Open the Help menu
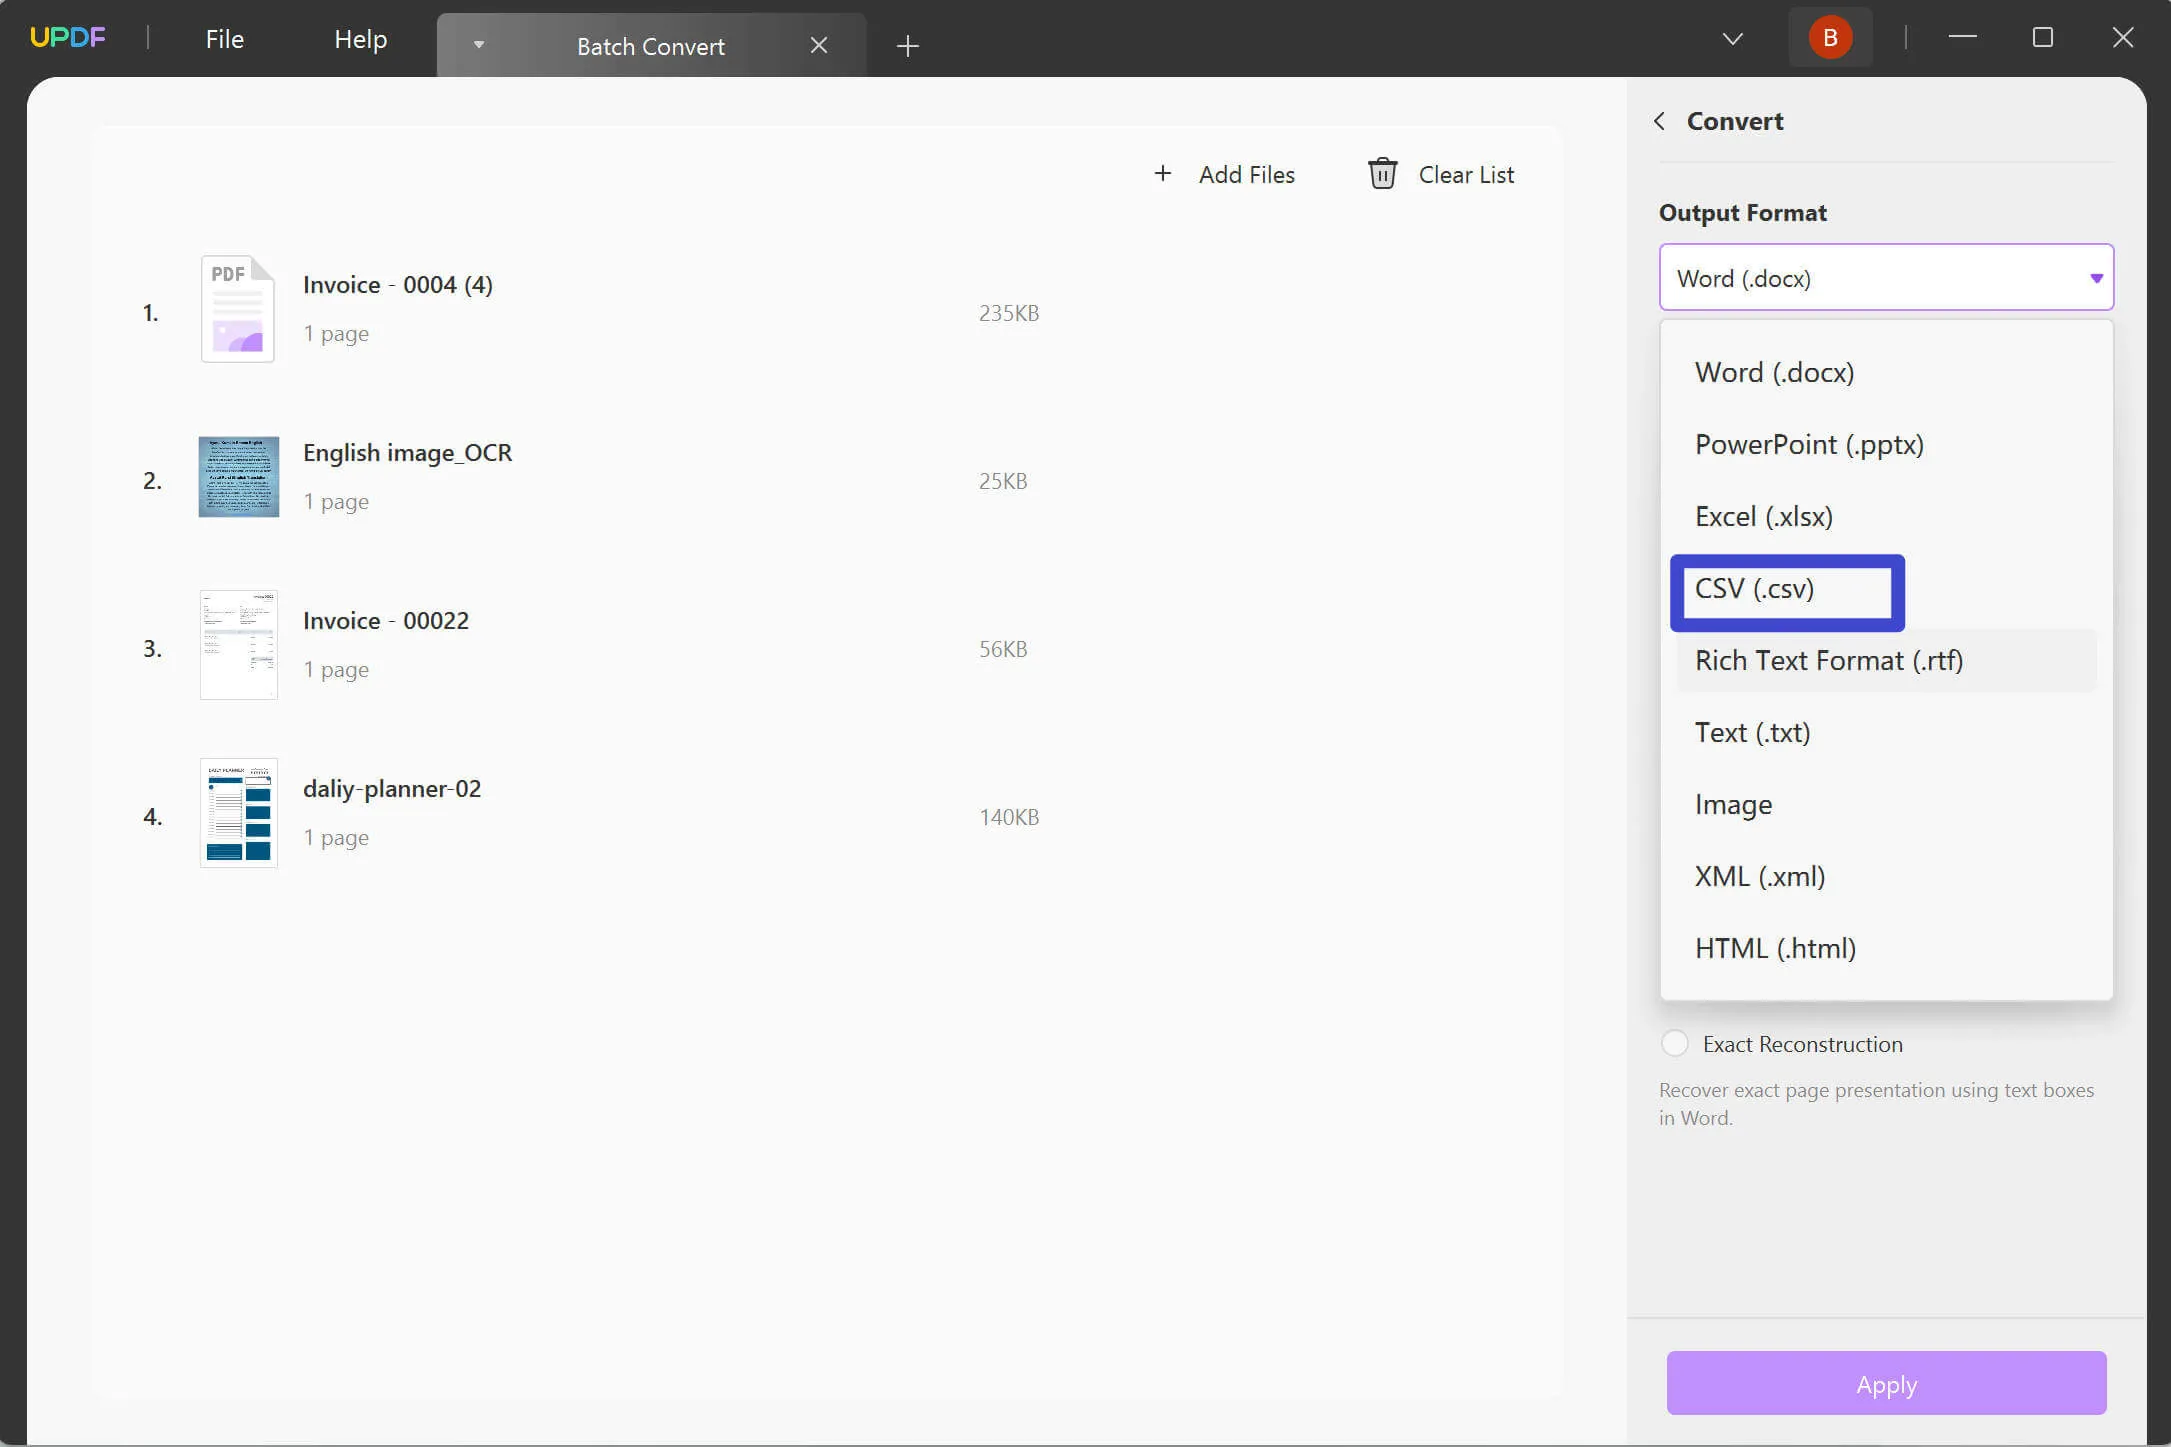Viewport: 2171px width, 1447px height. point(360,37)
